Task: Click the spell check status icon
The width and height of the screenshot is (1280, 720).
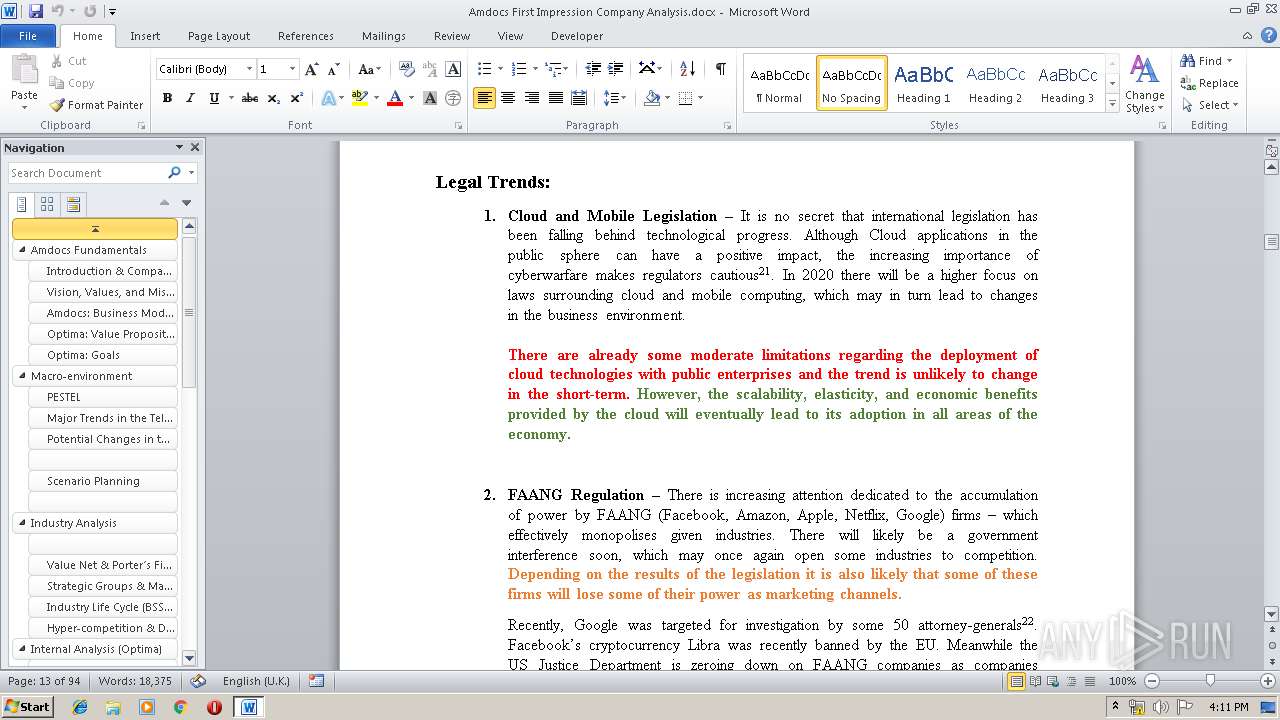Action: (198, 681)
